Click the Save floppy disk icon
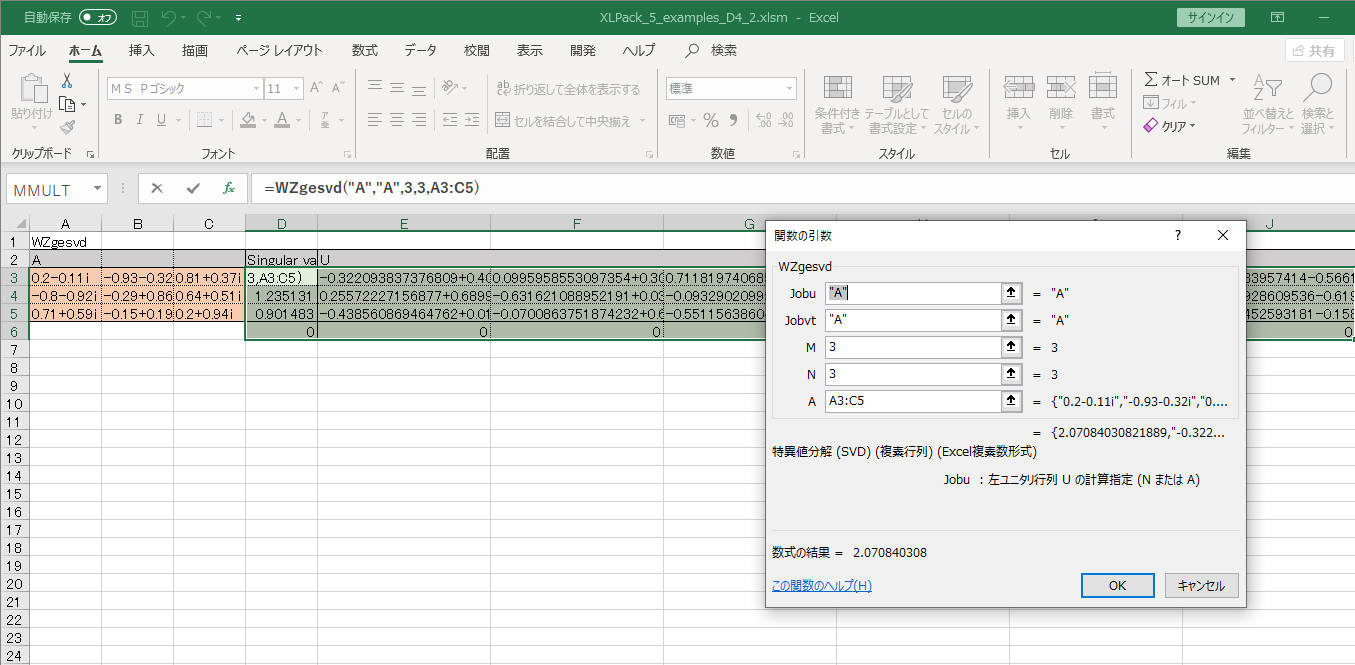 click(x=140, y=18)
